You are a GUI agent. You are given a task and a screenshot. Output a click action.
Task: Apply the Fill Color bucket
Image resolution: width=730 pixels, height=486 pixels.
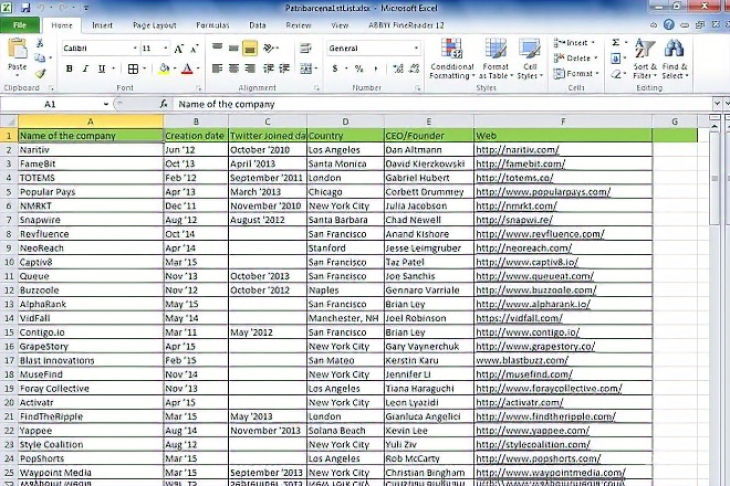[164, 69]
